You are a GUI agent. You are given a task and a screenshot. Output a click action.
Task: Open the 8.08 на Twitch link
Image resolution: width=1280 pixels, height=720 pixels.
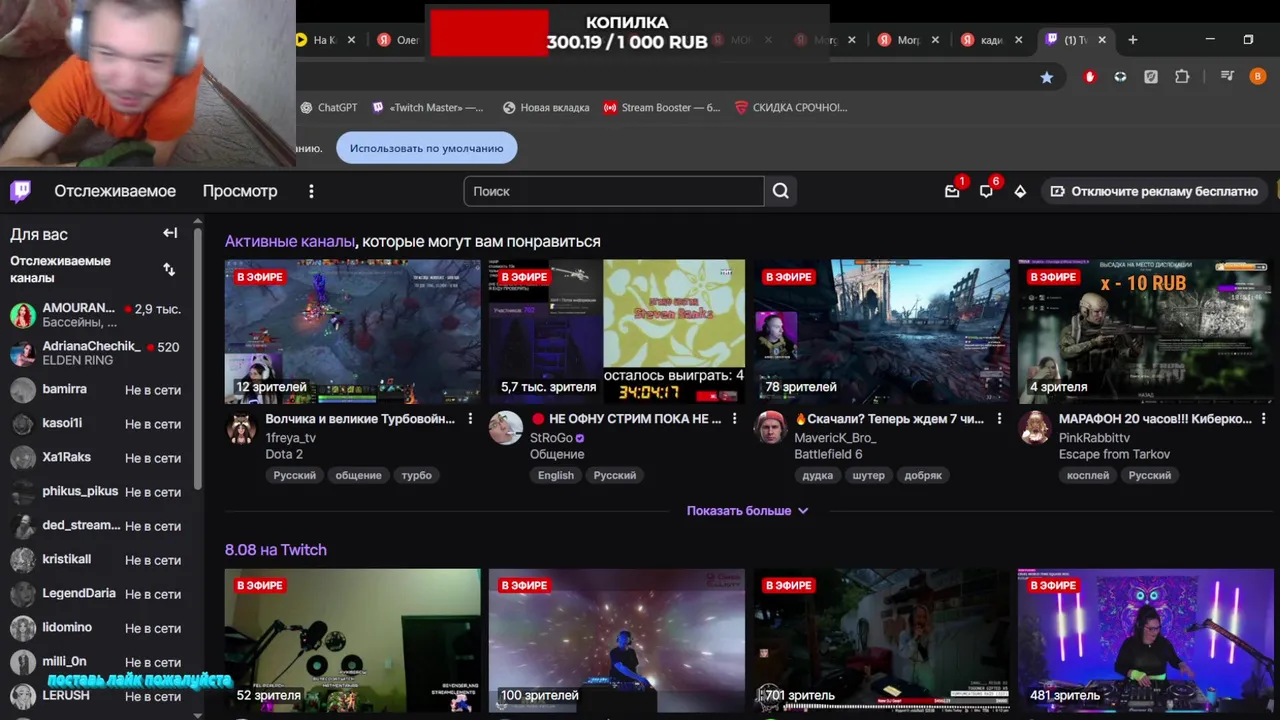[x=276, y=549]
